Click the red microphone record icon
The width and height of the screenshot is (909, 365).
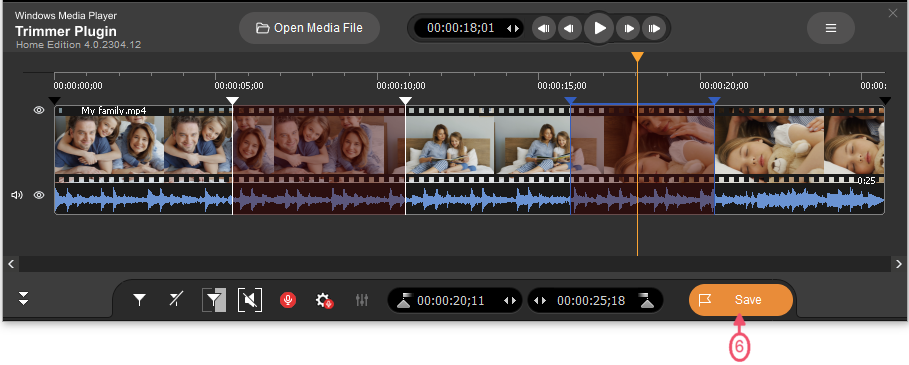point(288,300)
